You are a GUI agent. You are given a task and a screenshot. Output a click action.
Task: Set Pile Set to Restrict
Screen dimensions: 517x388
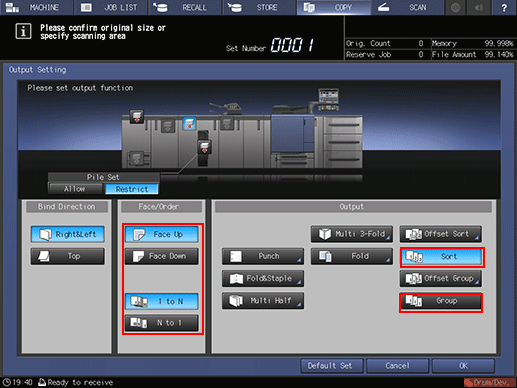tap(132, 189)
